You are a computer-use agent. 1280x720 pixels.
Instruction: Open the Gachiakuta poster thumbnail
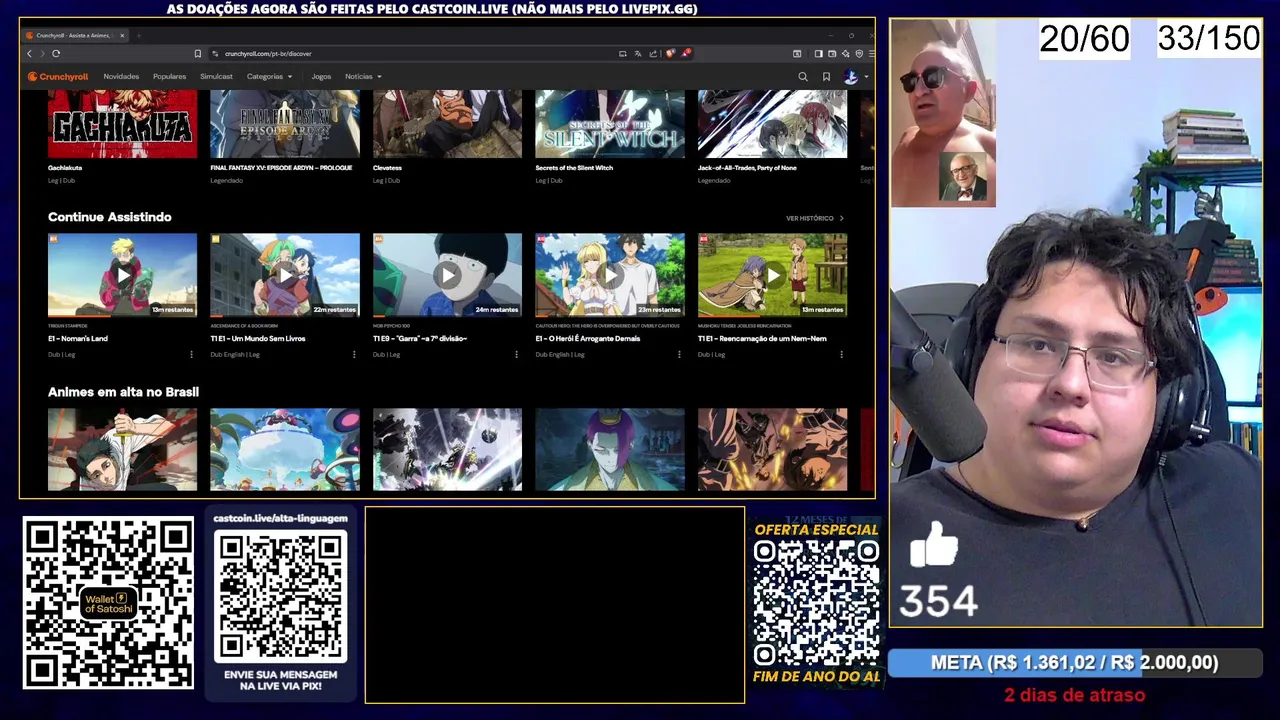122,124
